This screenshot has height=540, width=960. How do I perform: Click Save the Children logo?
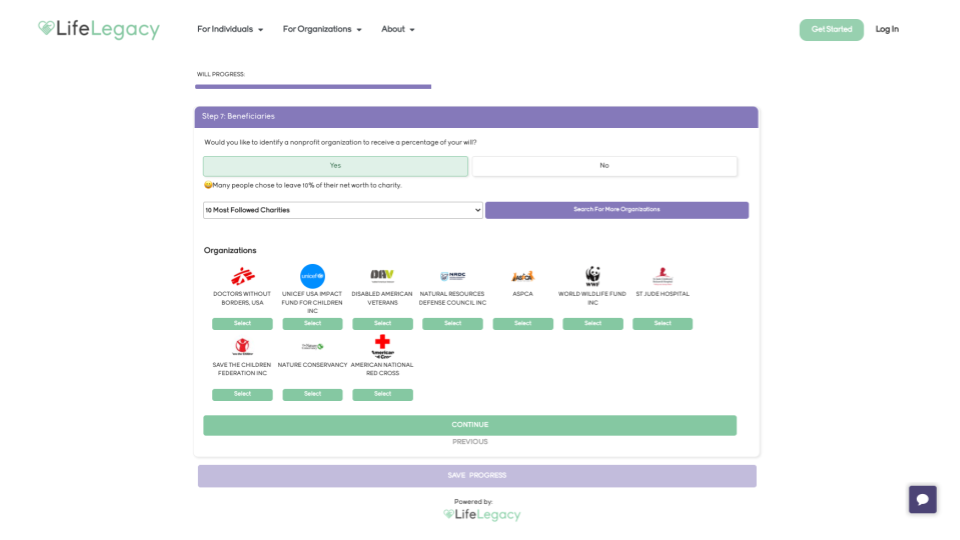point(242,347)
